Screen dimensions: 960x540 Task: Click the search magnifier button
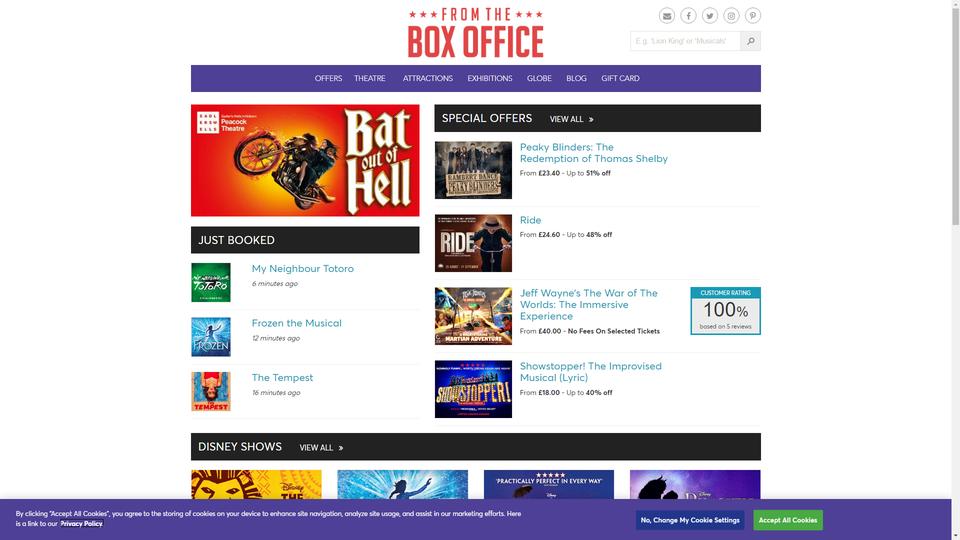pos(751,41)
